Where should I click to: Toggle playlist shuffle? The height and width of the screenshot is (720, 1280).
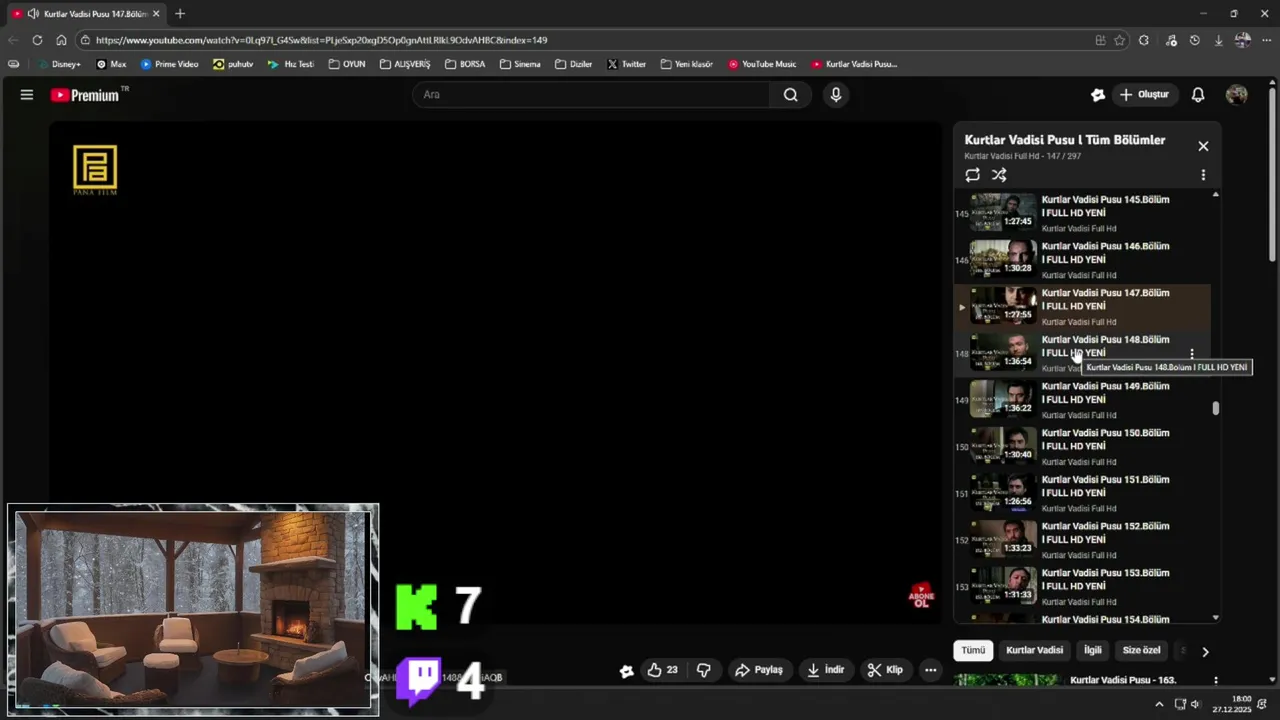999,175
